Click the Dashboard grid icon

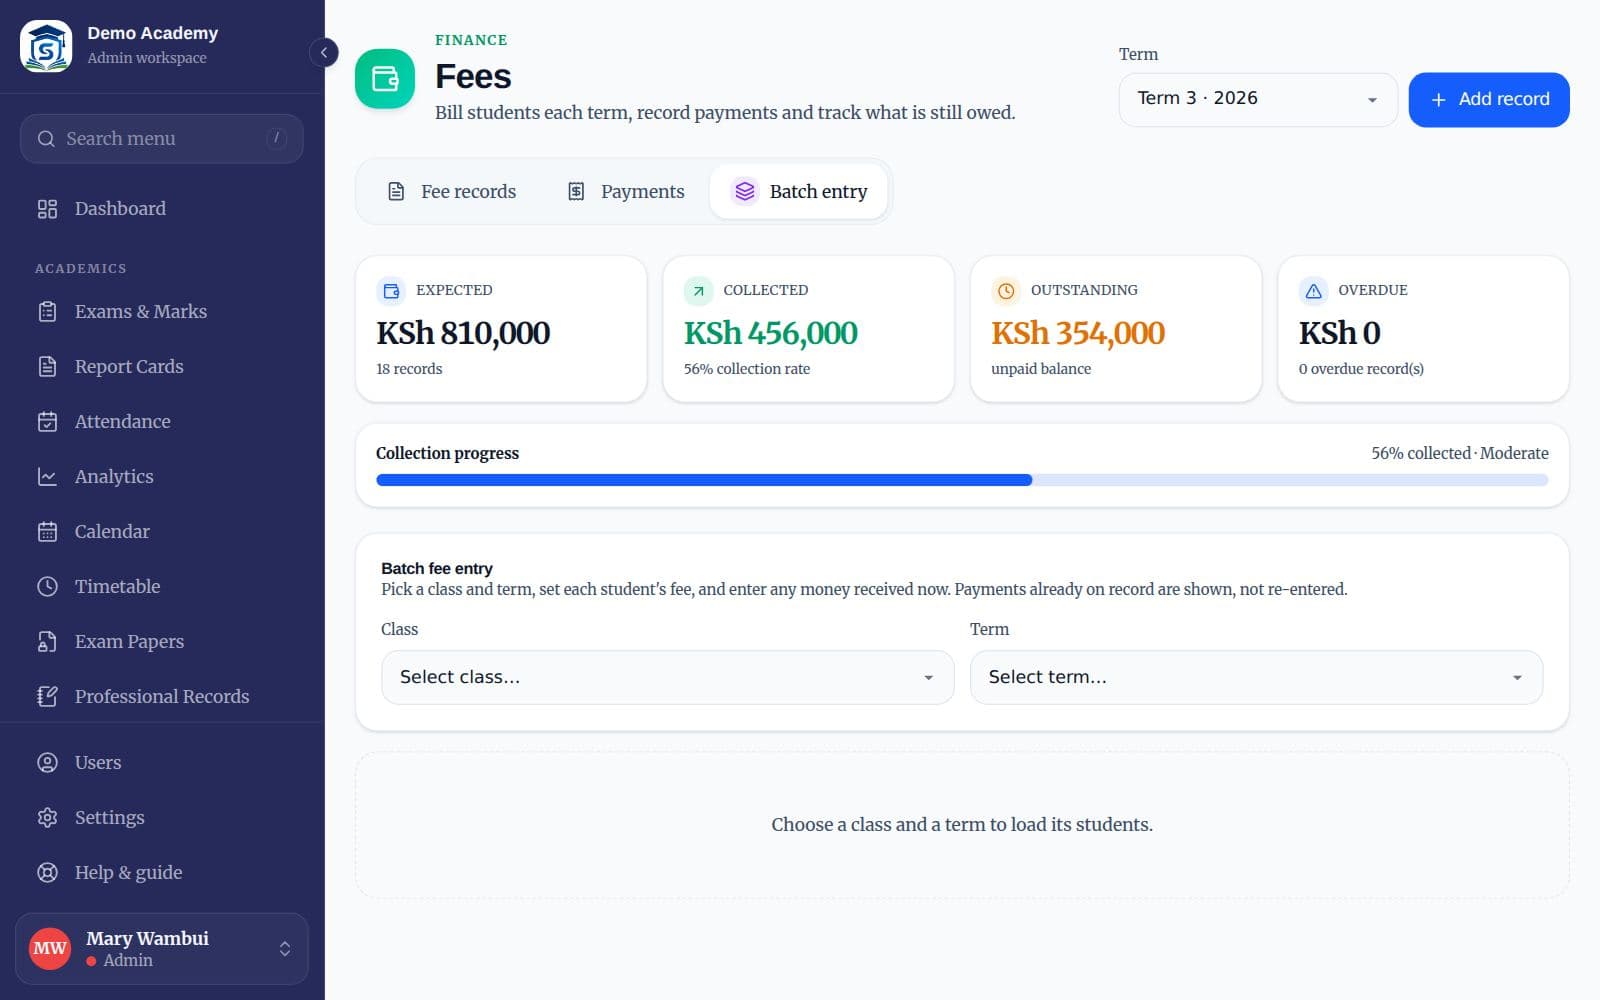point(47,209)
